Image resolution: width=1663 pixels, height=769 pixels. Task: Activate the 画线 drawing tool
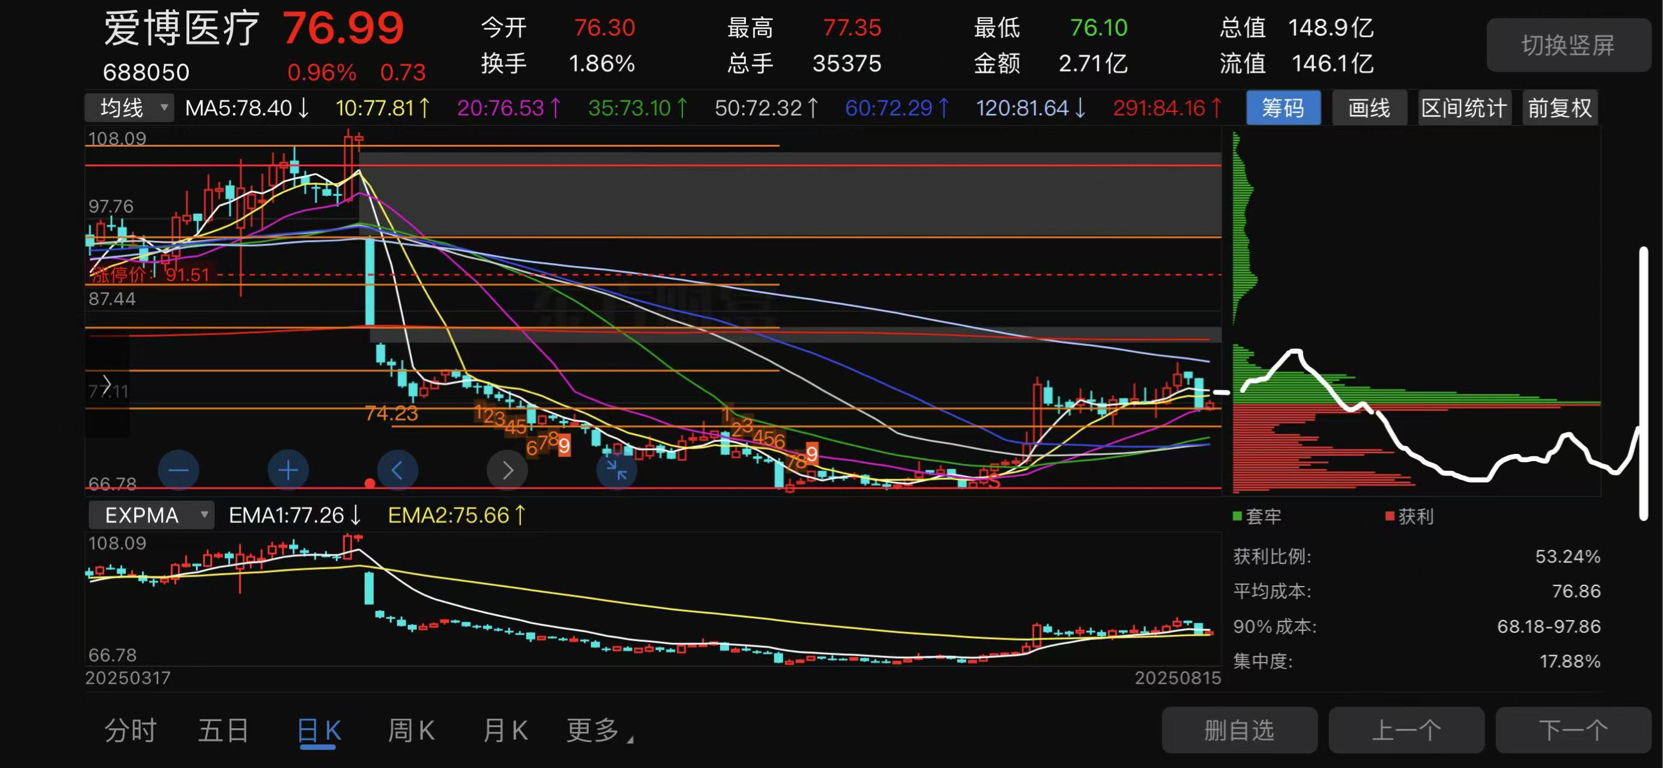1369,108
